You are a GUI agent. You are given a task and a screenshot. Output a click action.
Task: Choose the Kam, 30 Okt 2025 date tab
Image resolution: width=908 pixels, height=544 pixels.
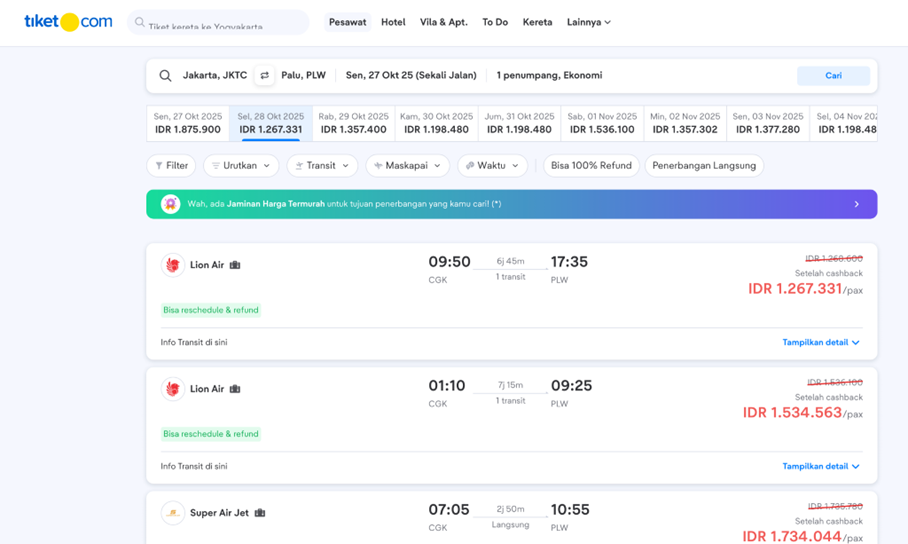[x=435, y=123]
